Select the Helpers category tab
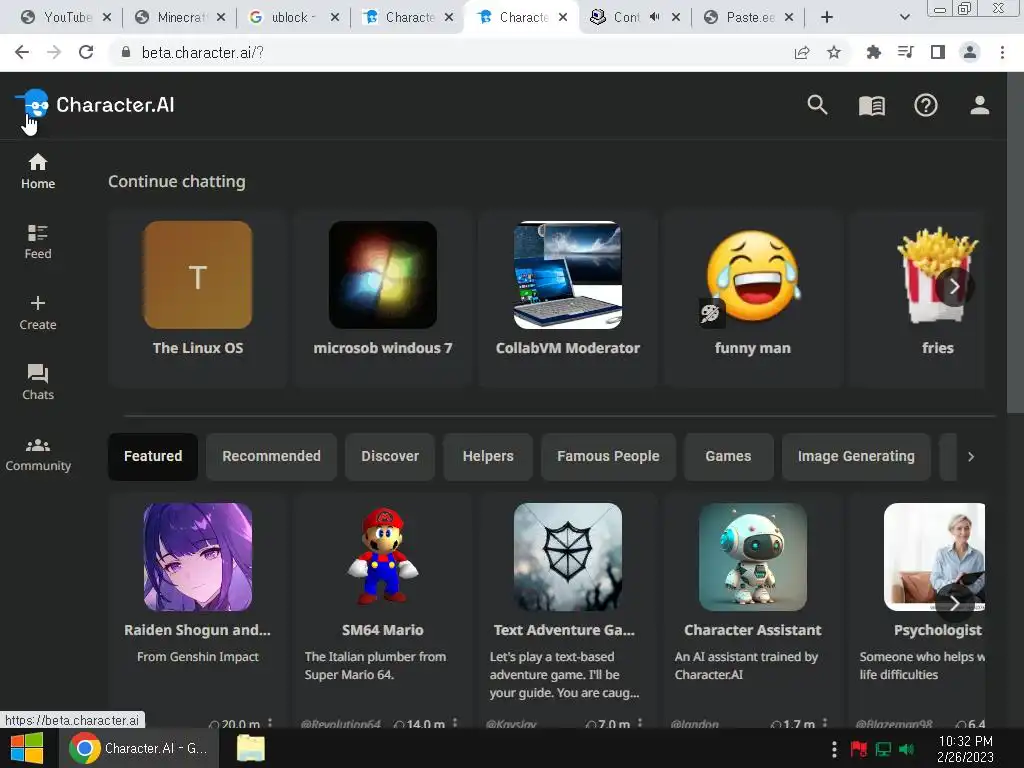Screen dimensions: 1024x768 point(488,456)
